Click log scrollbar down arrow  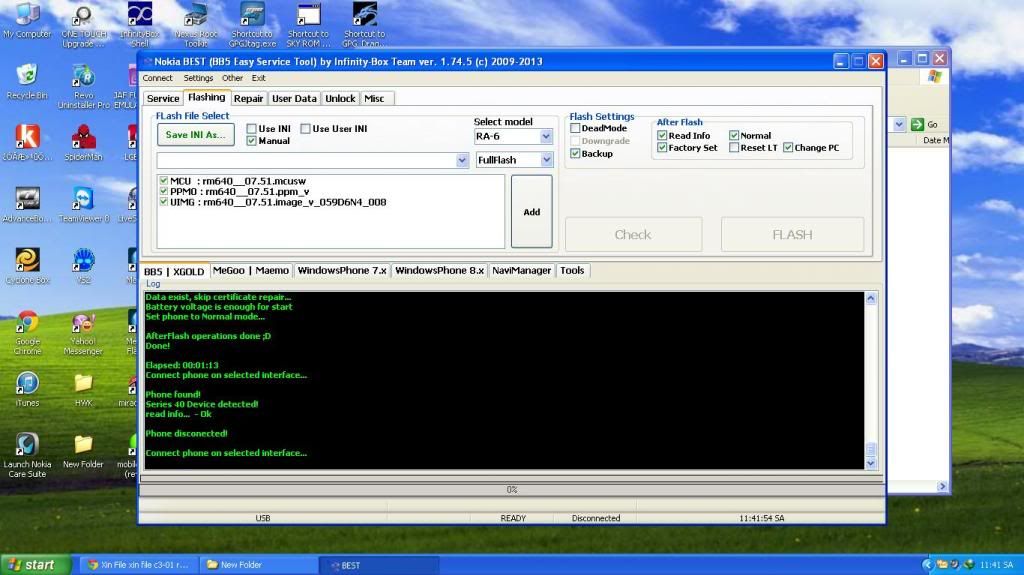click(x=871, y=463)
